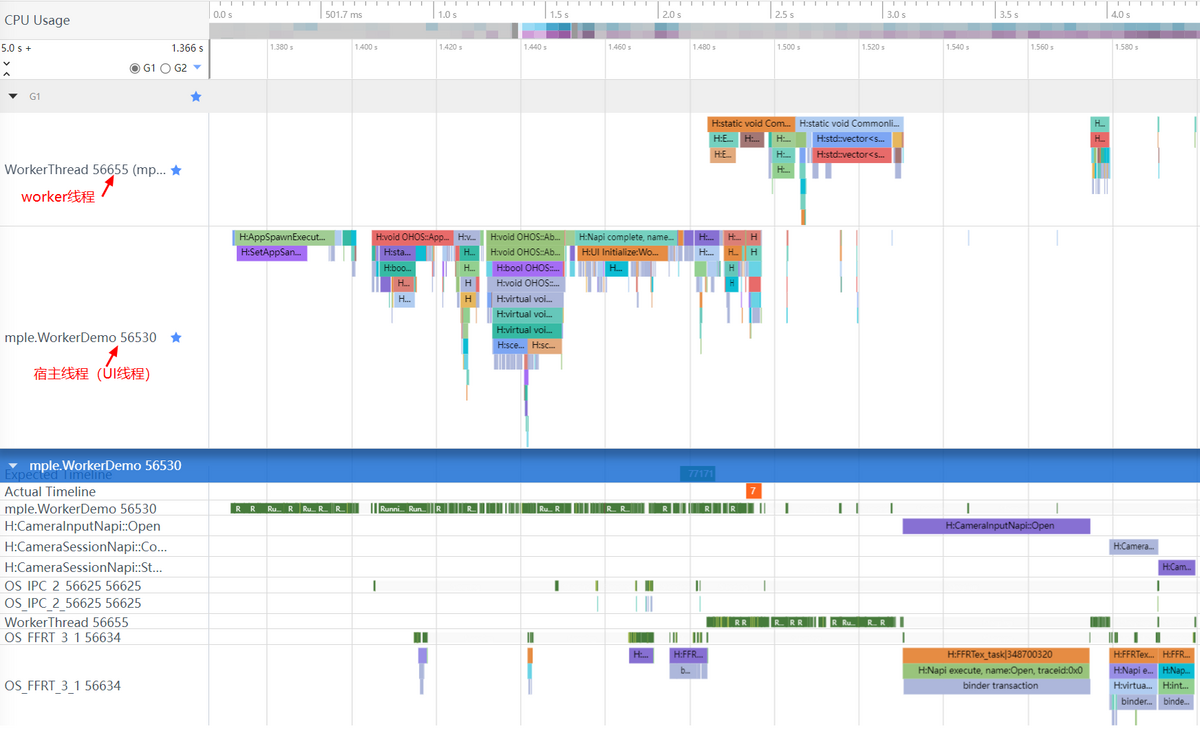This screenshot has height=733, width=1200.
Task: Click the CPU Usage overview bar
Action: tap(700, 31)
